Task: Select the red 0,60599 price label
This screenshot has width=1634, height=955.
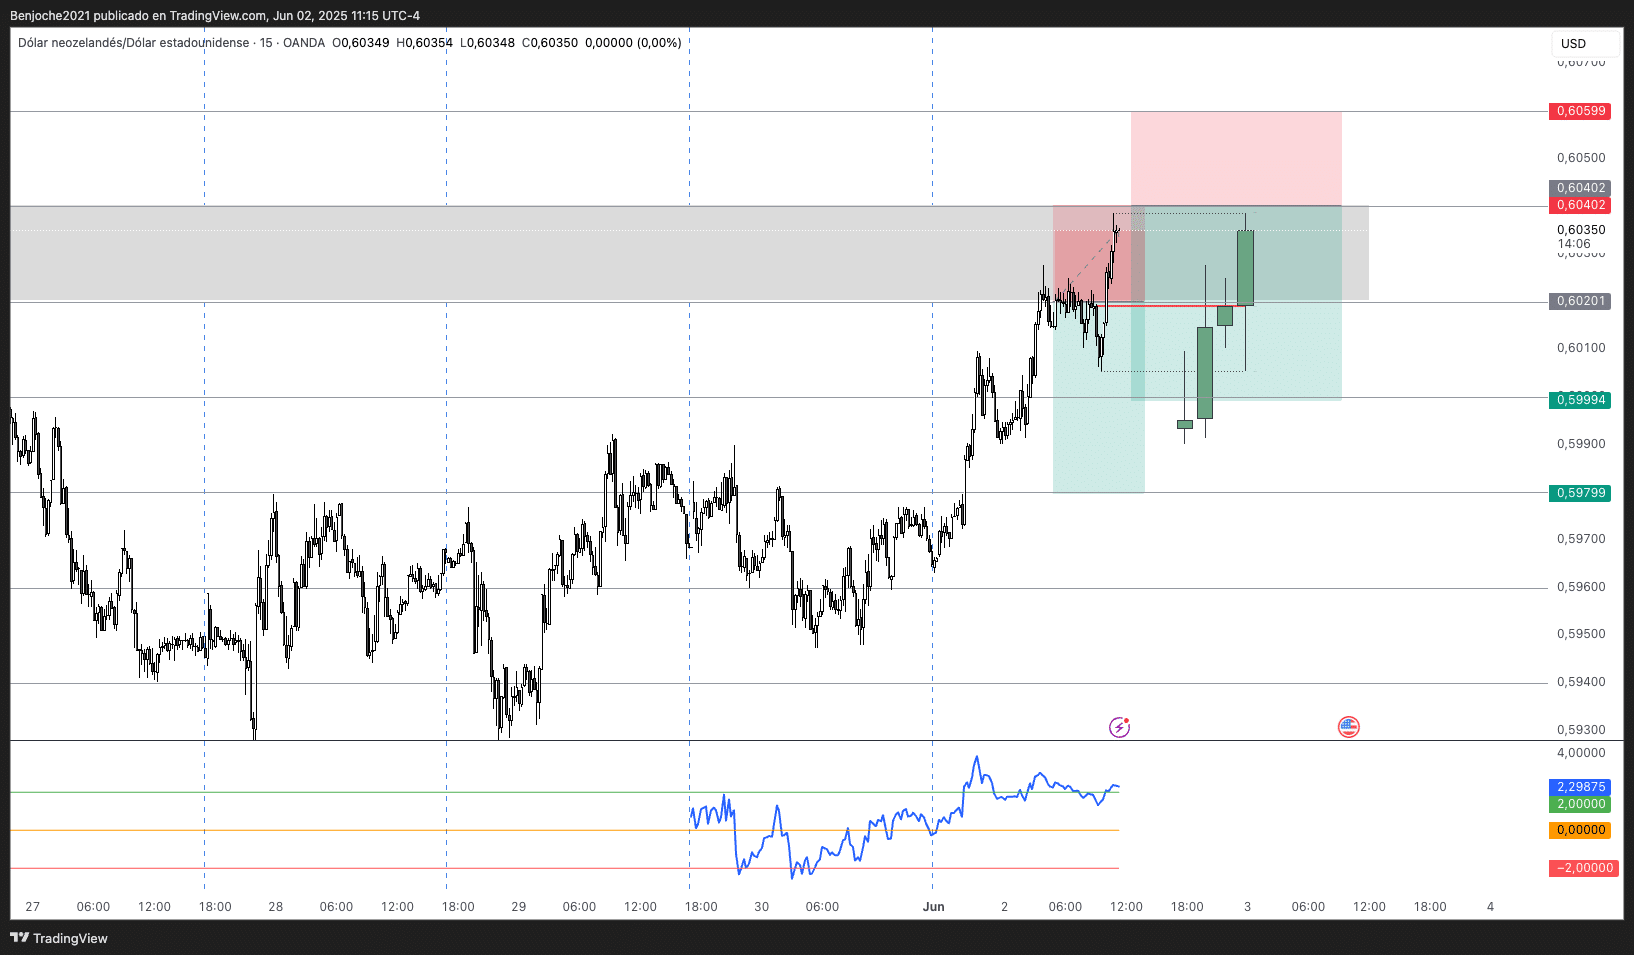Action: click(1580, 111)
